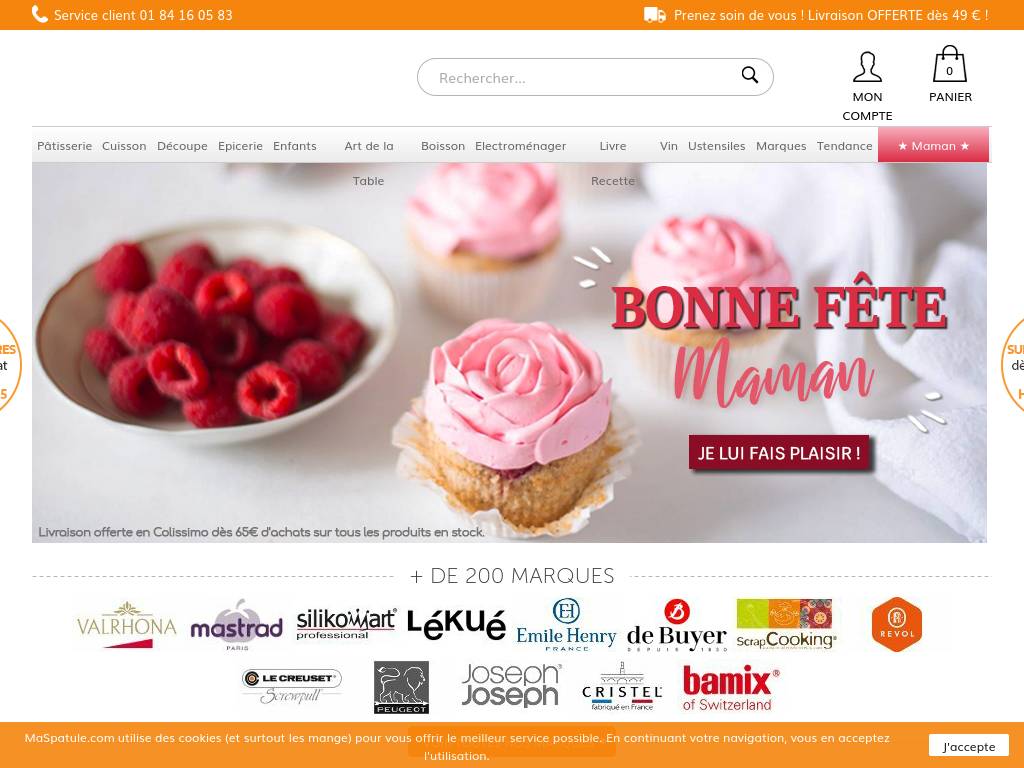Viewport: 1024px width, 768px height.
Task: Open the Peugeot lion brand logo
Action: pos(401,687)
